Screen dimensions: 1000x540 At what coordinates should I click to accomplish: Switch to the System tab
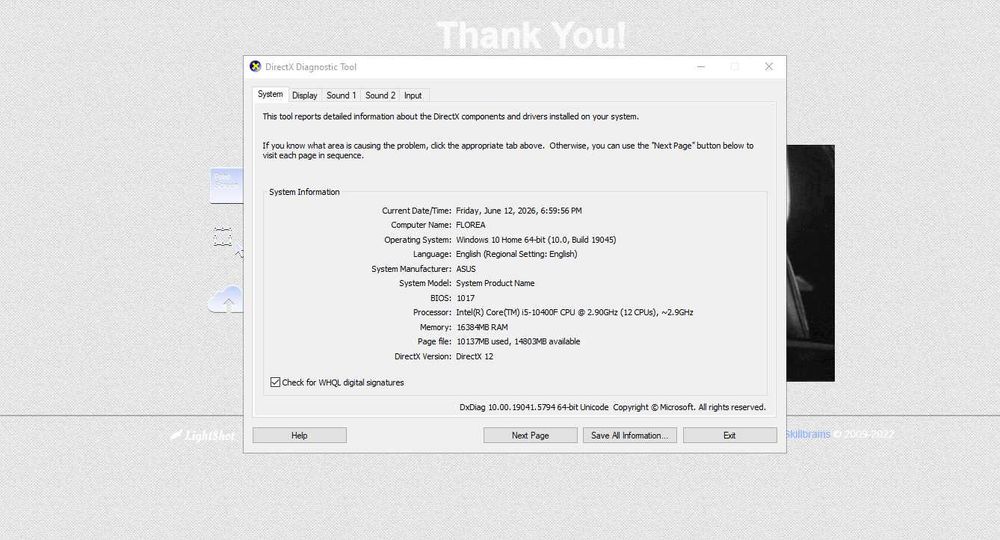(x=270, y=94)
